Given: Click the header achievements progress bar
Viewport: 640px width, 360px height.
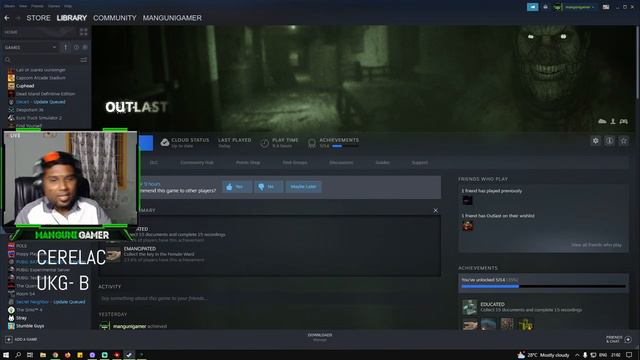Looking at the screenshot, I should pos(346,146).
